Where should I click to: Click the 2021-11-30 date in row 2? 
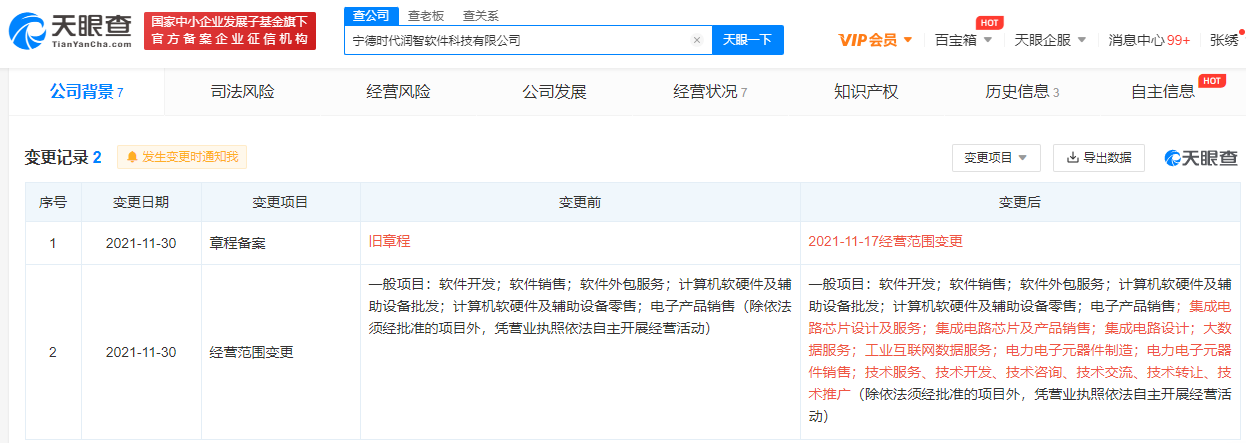click(141, 352)
